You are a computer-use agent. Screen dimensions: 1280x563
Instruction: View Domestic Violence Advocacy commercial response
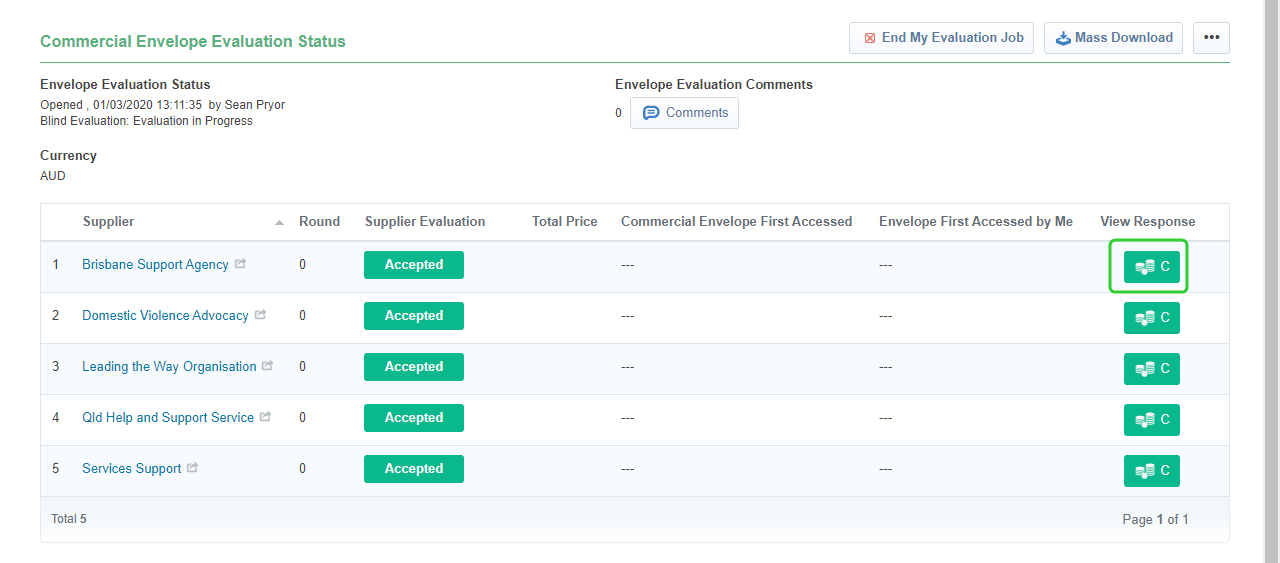coord(1151,318)
